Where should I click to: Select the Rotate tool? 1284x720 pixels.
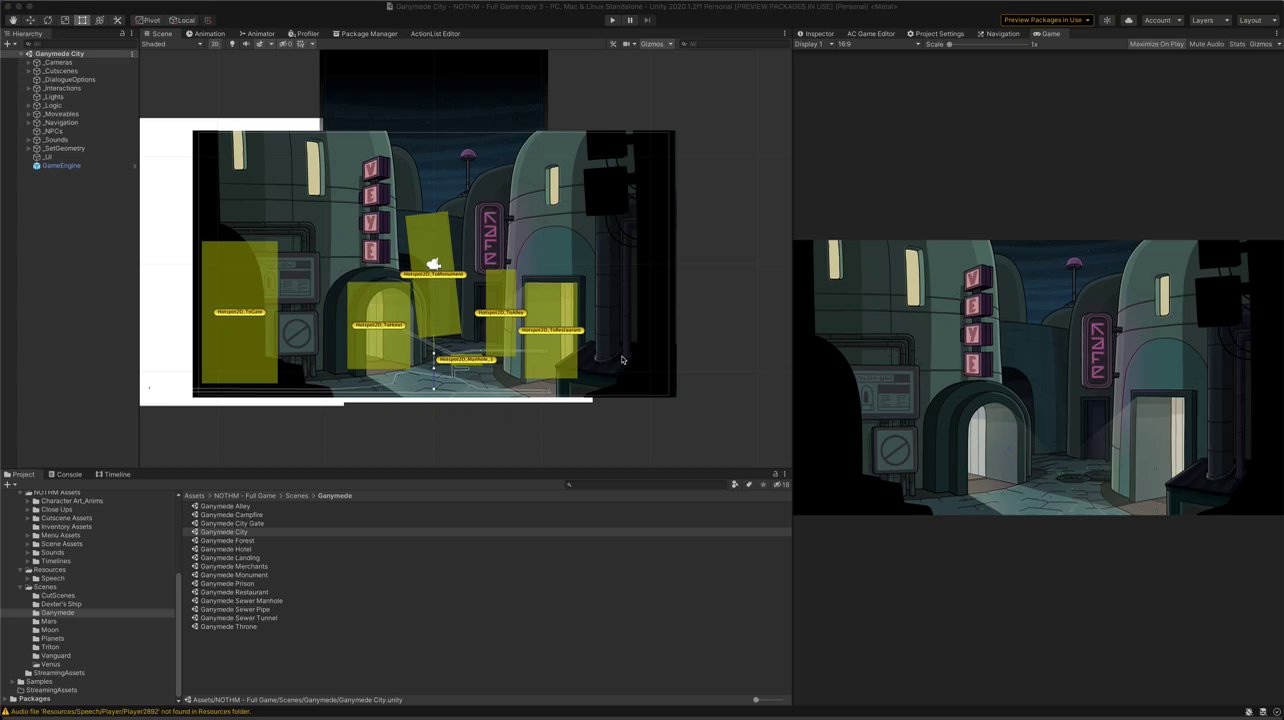click(x=47, y=20)
